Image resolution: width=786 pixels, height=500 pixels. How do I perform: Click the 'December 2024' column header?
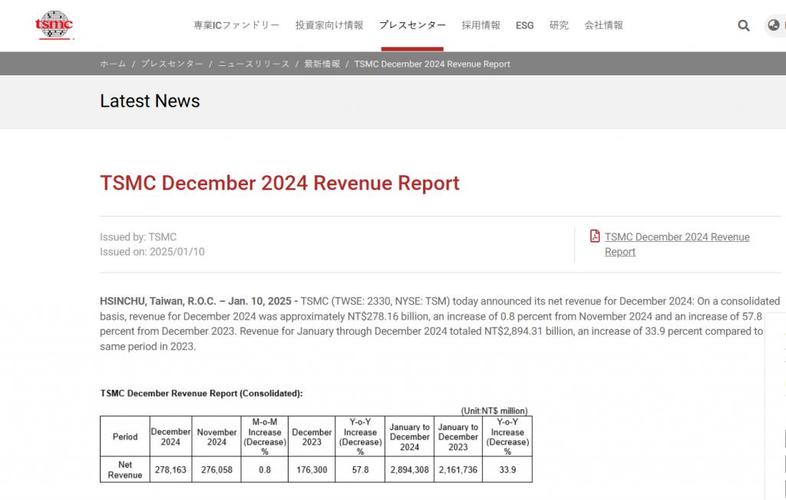pyautogui.click(x=170, y=436)
